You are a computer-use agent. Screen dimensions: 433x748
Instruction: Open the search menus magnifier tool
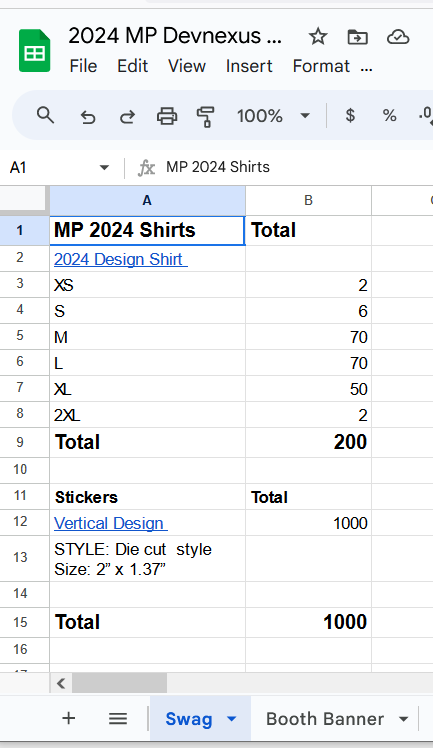click(x=45, y=115)
